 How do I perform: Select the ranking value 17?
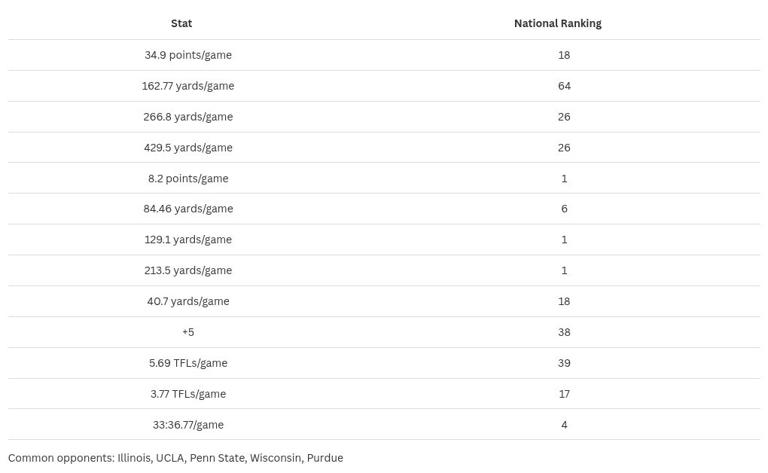click(564, 394)
